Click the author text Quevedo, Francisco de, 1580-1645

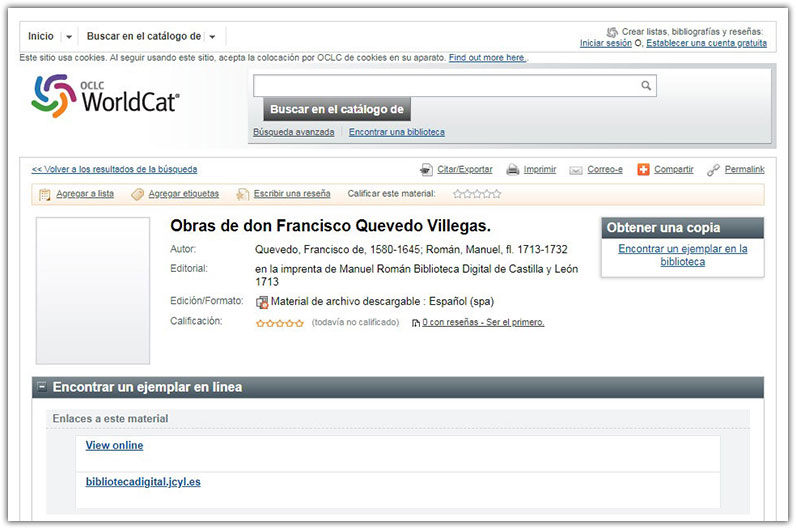[337, 249]
